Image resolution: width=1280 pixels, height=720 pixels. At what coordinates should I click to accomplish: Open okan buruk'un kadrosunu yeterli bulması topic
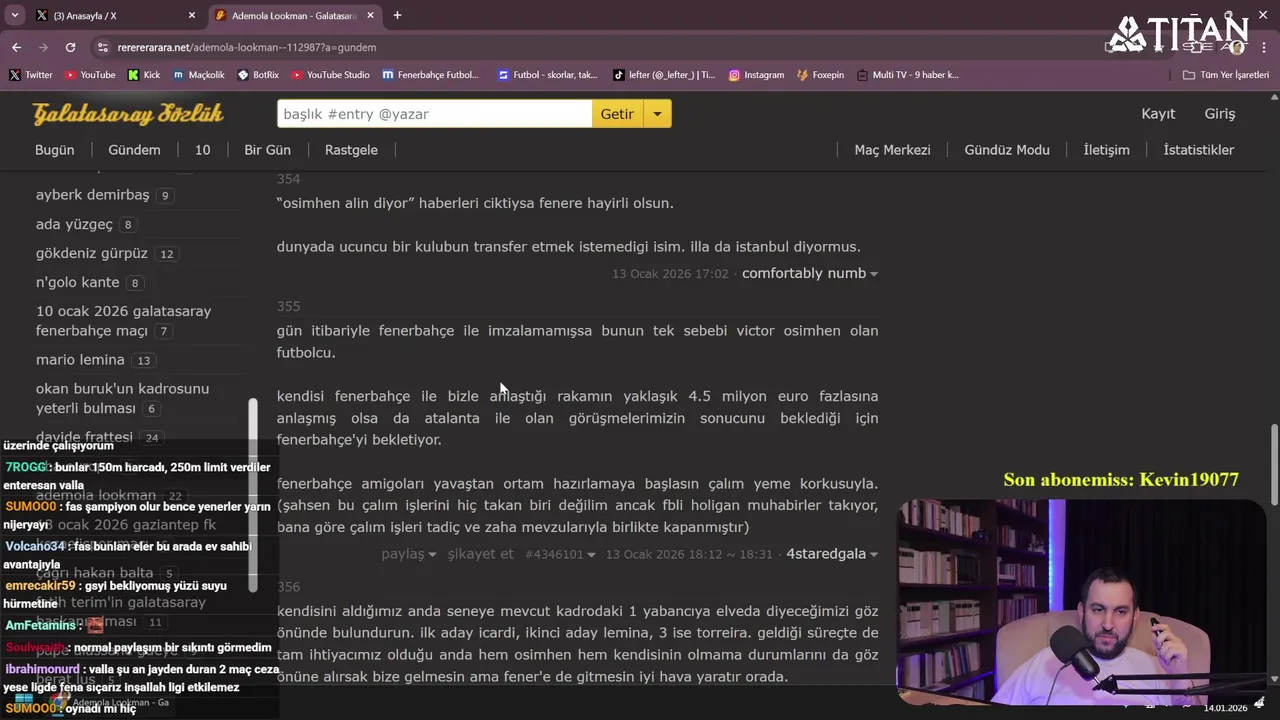(122, 398)
